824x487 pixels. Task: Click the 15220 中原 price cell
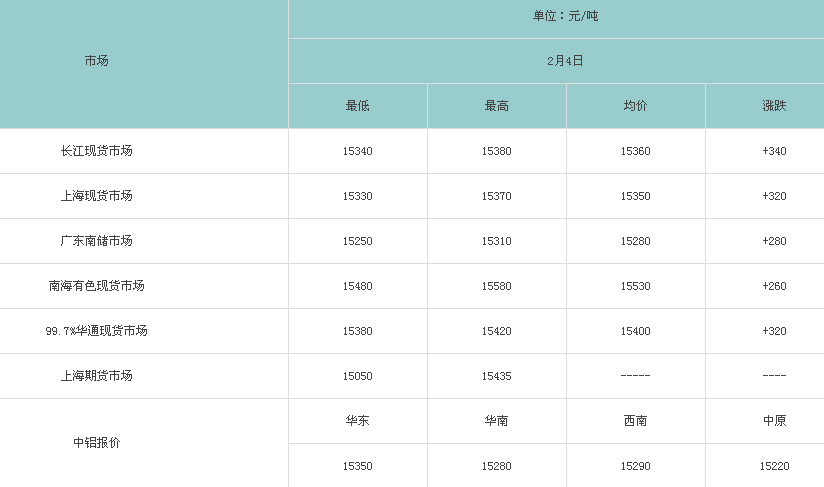774,466
